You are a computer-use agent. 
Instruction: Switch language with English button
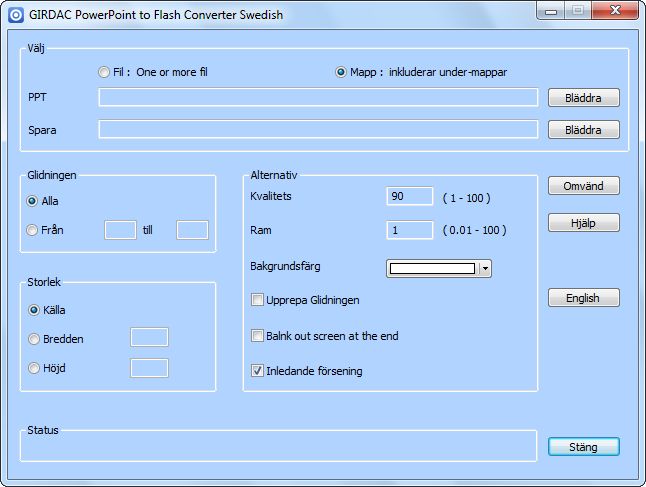point(583,298)
